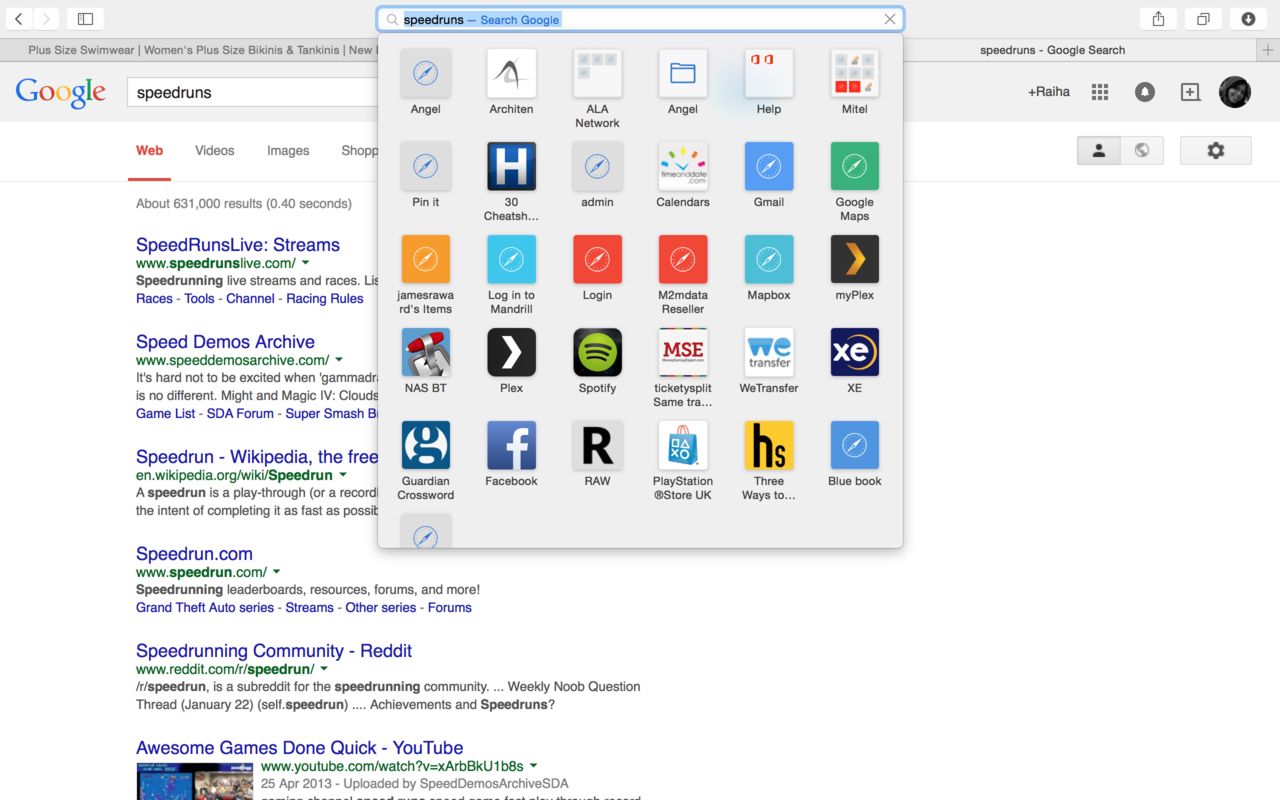
Task: Open the Google account avatar menu
Action: [1235, 92]
